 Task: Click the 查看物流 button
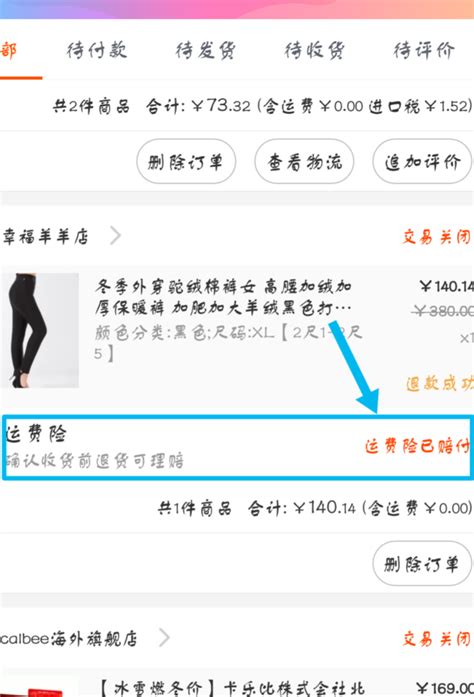coord(304,161)
